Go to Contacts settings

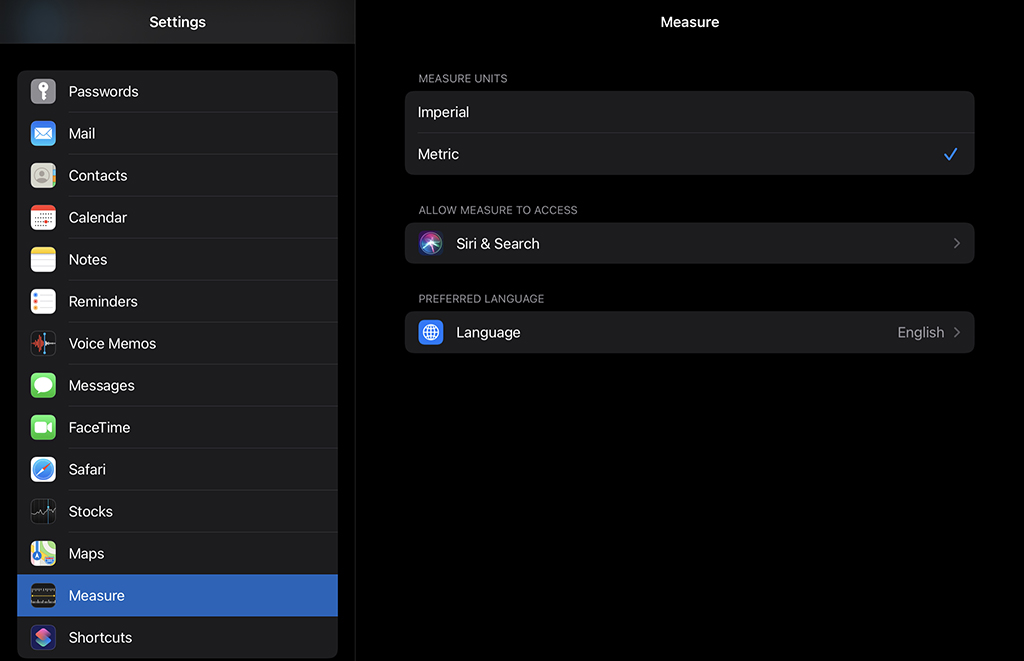coord(178,176)
